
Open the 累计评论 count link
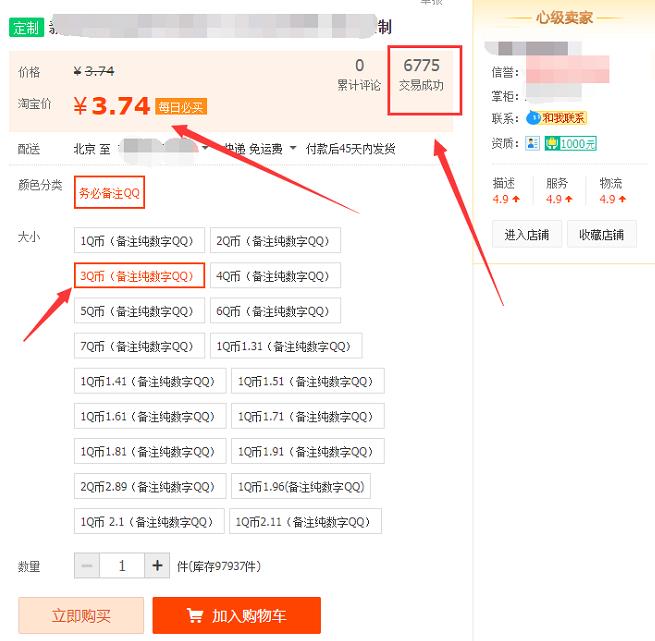(359, 75)
